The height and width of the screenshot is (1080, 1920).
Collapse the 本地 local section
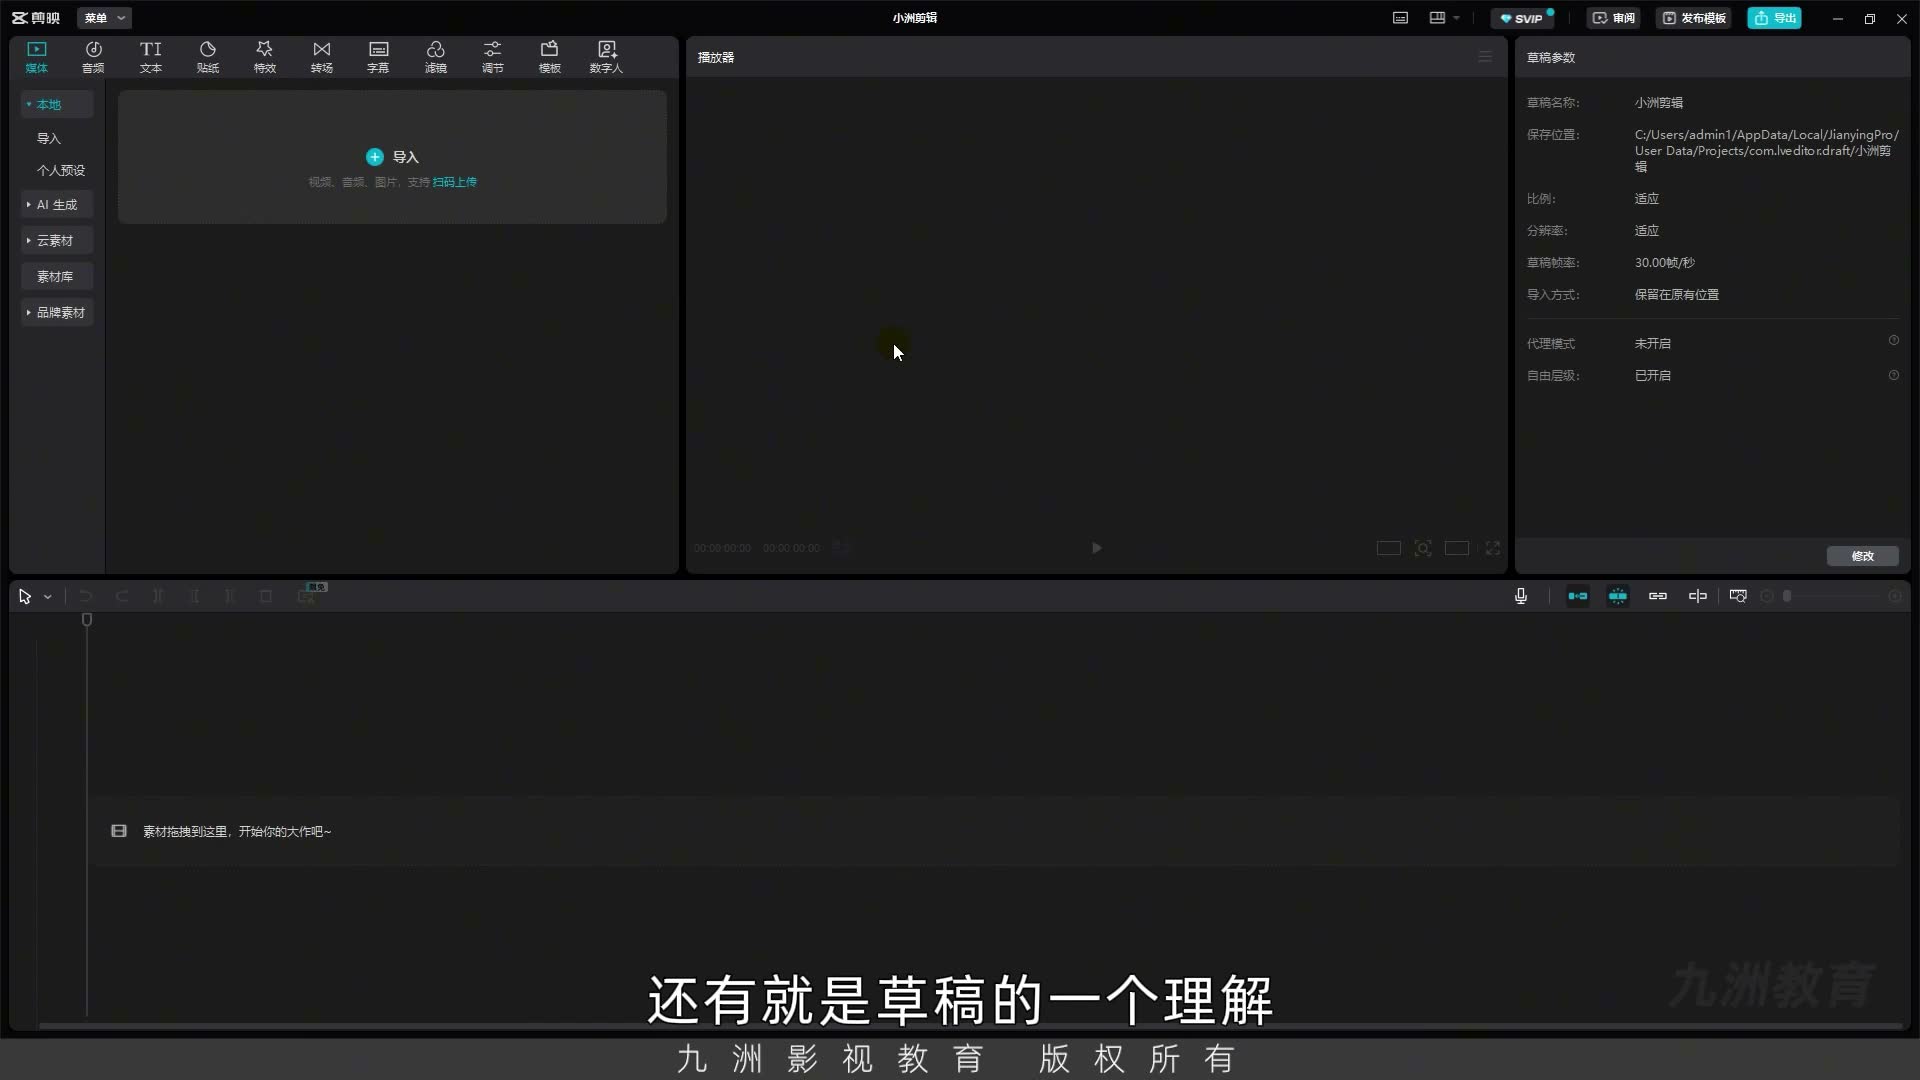[x=57, y=104]
